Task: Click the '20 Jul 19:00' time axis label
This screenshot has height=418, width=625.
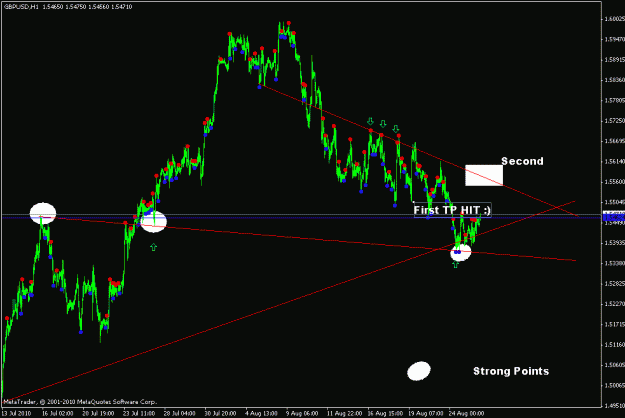Action: point(98,414)
